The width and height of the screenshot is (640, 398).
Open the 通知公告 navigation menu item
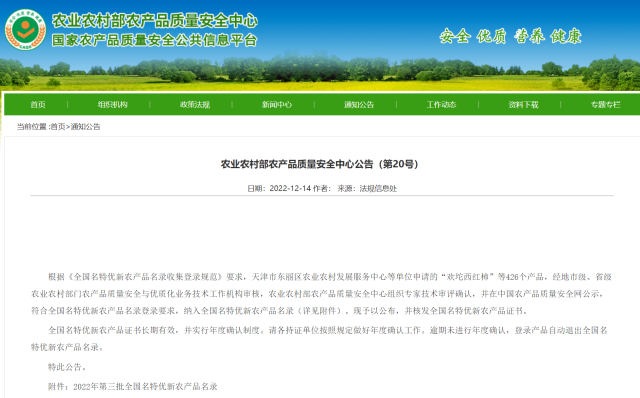[359, 105]
